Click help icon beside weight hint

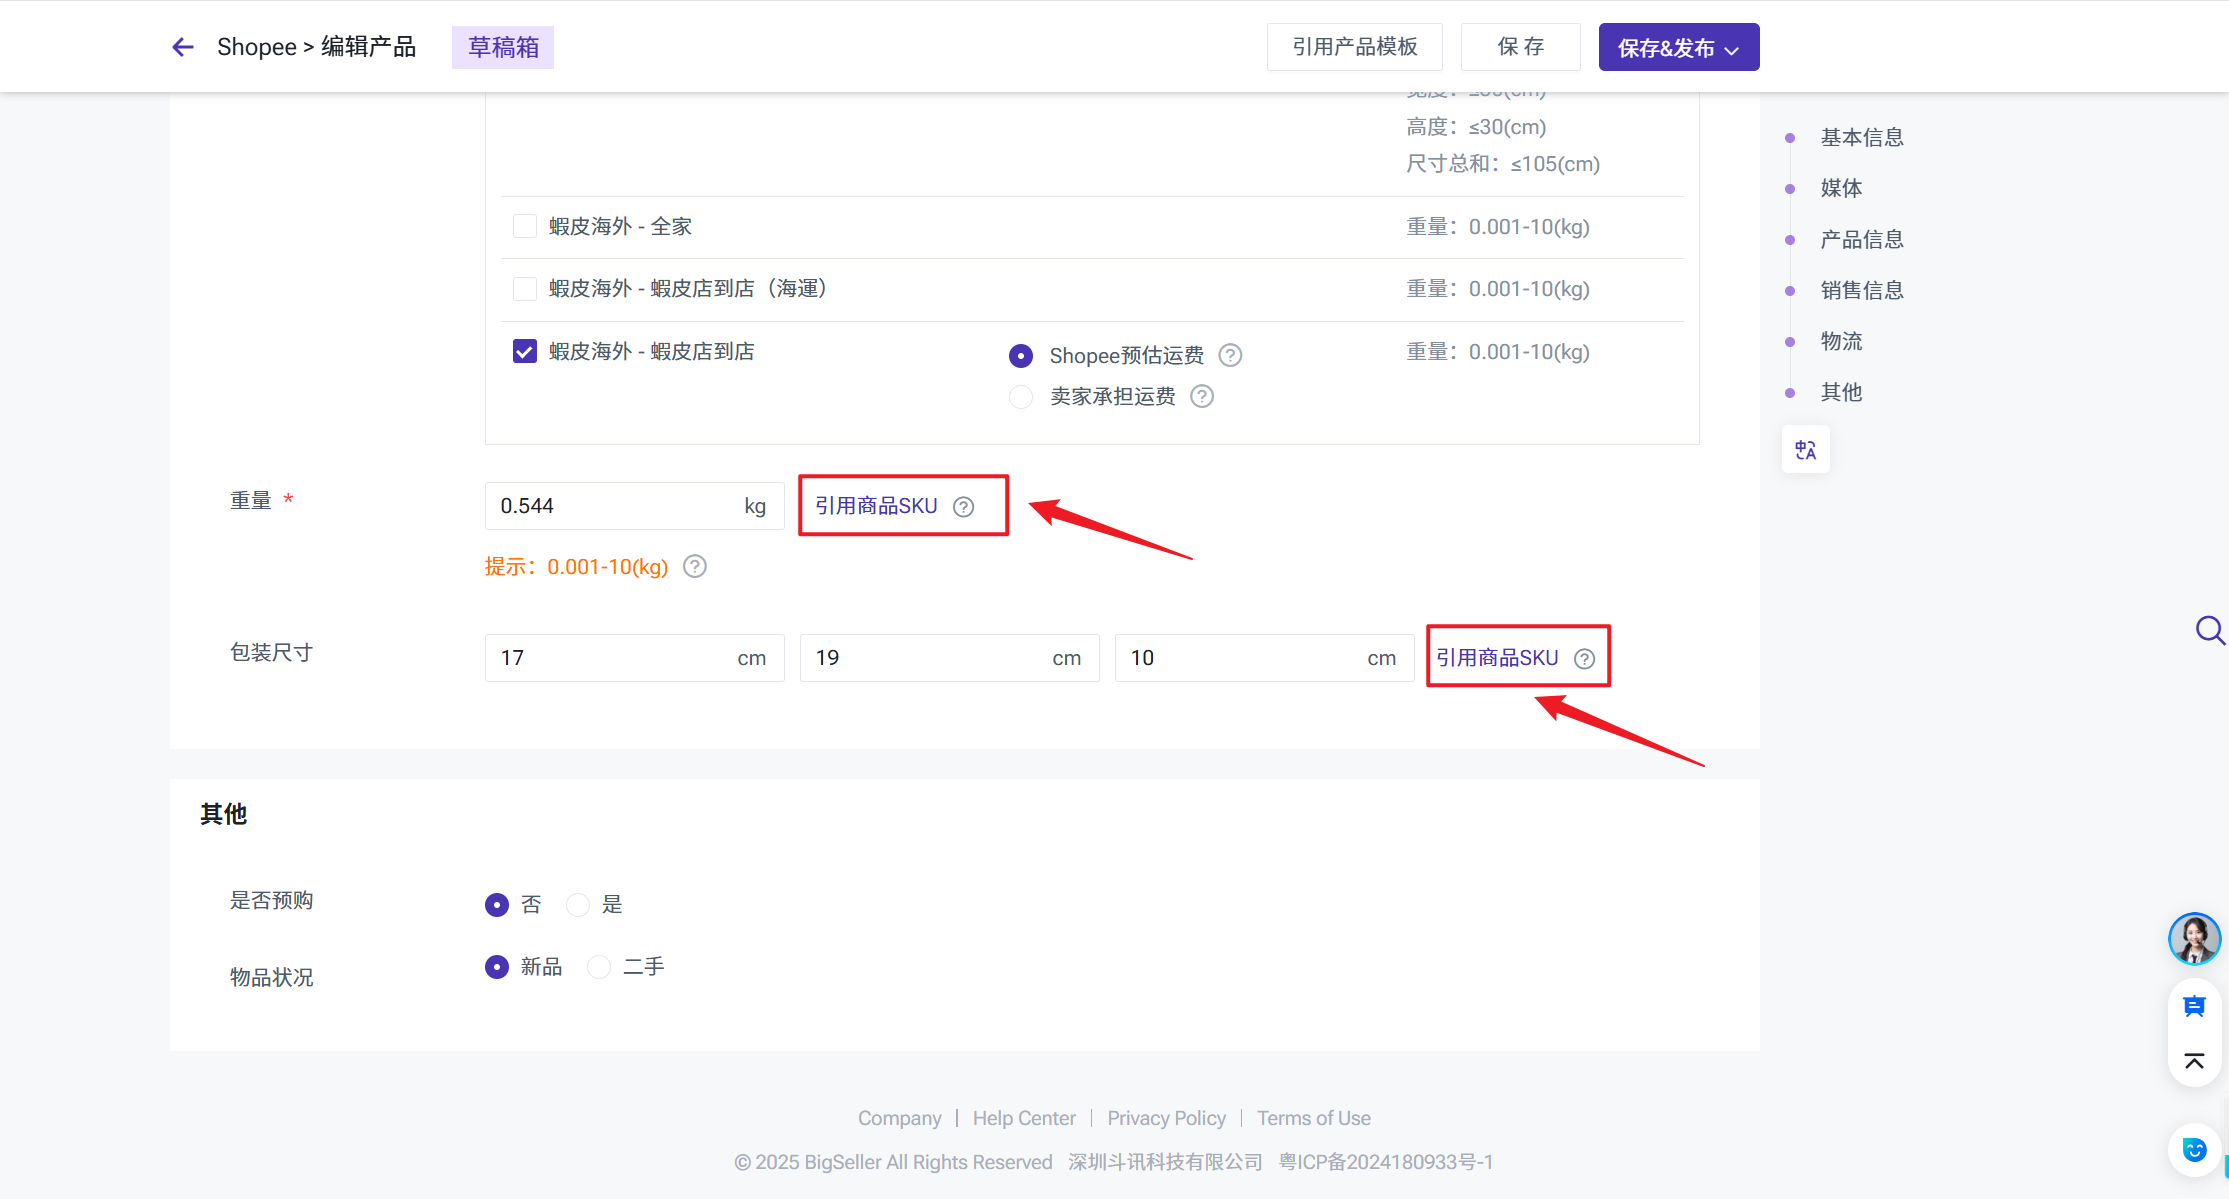click(x=694, y=567)
